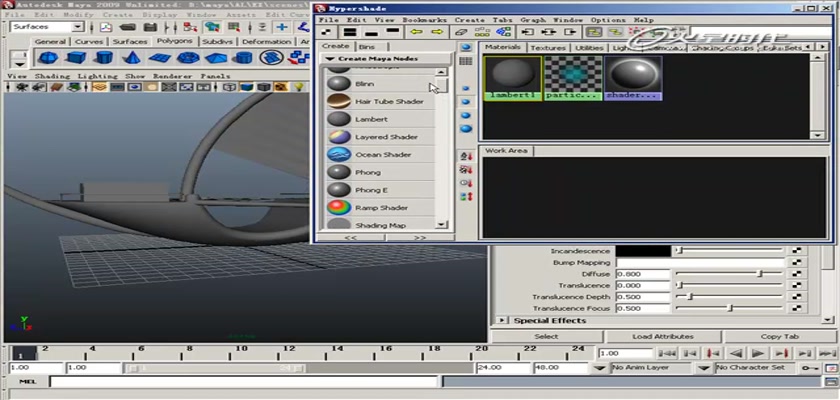The image size is (840, 400).
Task: Click the go to start of range button
Action: click(x=666, y=353)
